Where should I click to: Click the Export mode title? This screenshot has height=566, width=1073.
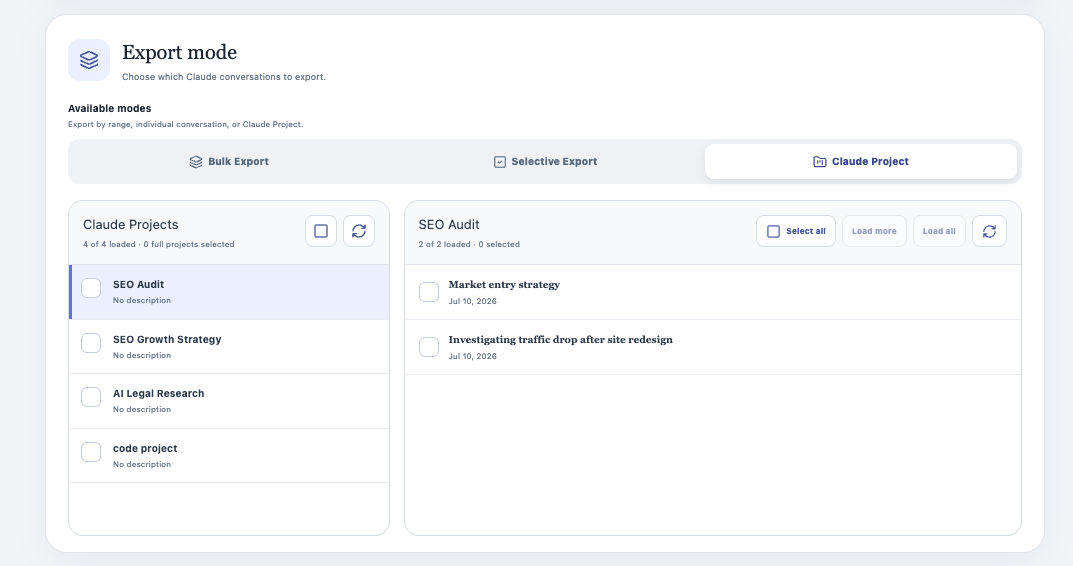pyautogui.click(x=179, y=52)
